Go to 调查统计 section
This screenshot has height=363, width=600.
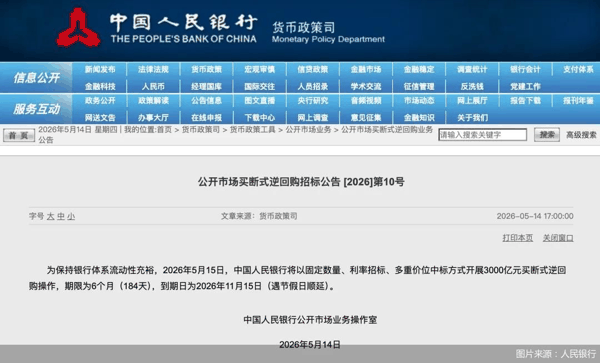pos(472,69)
